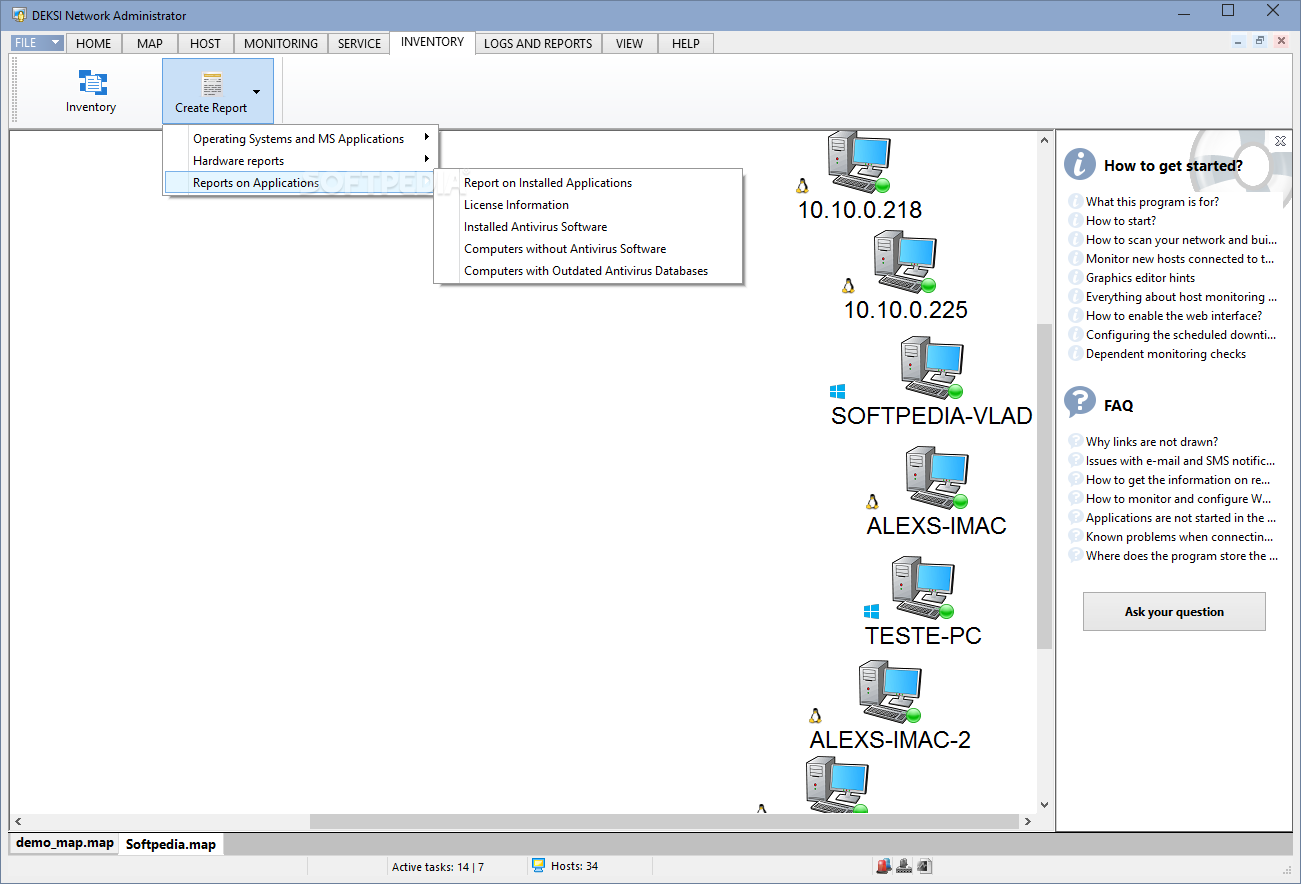Screen dimensions: 1301x884
Task: Click map scroll down arrow
Action: point(1045,804)
